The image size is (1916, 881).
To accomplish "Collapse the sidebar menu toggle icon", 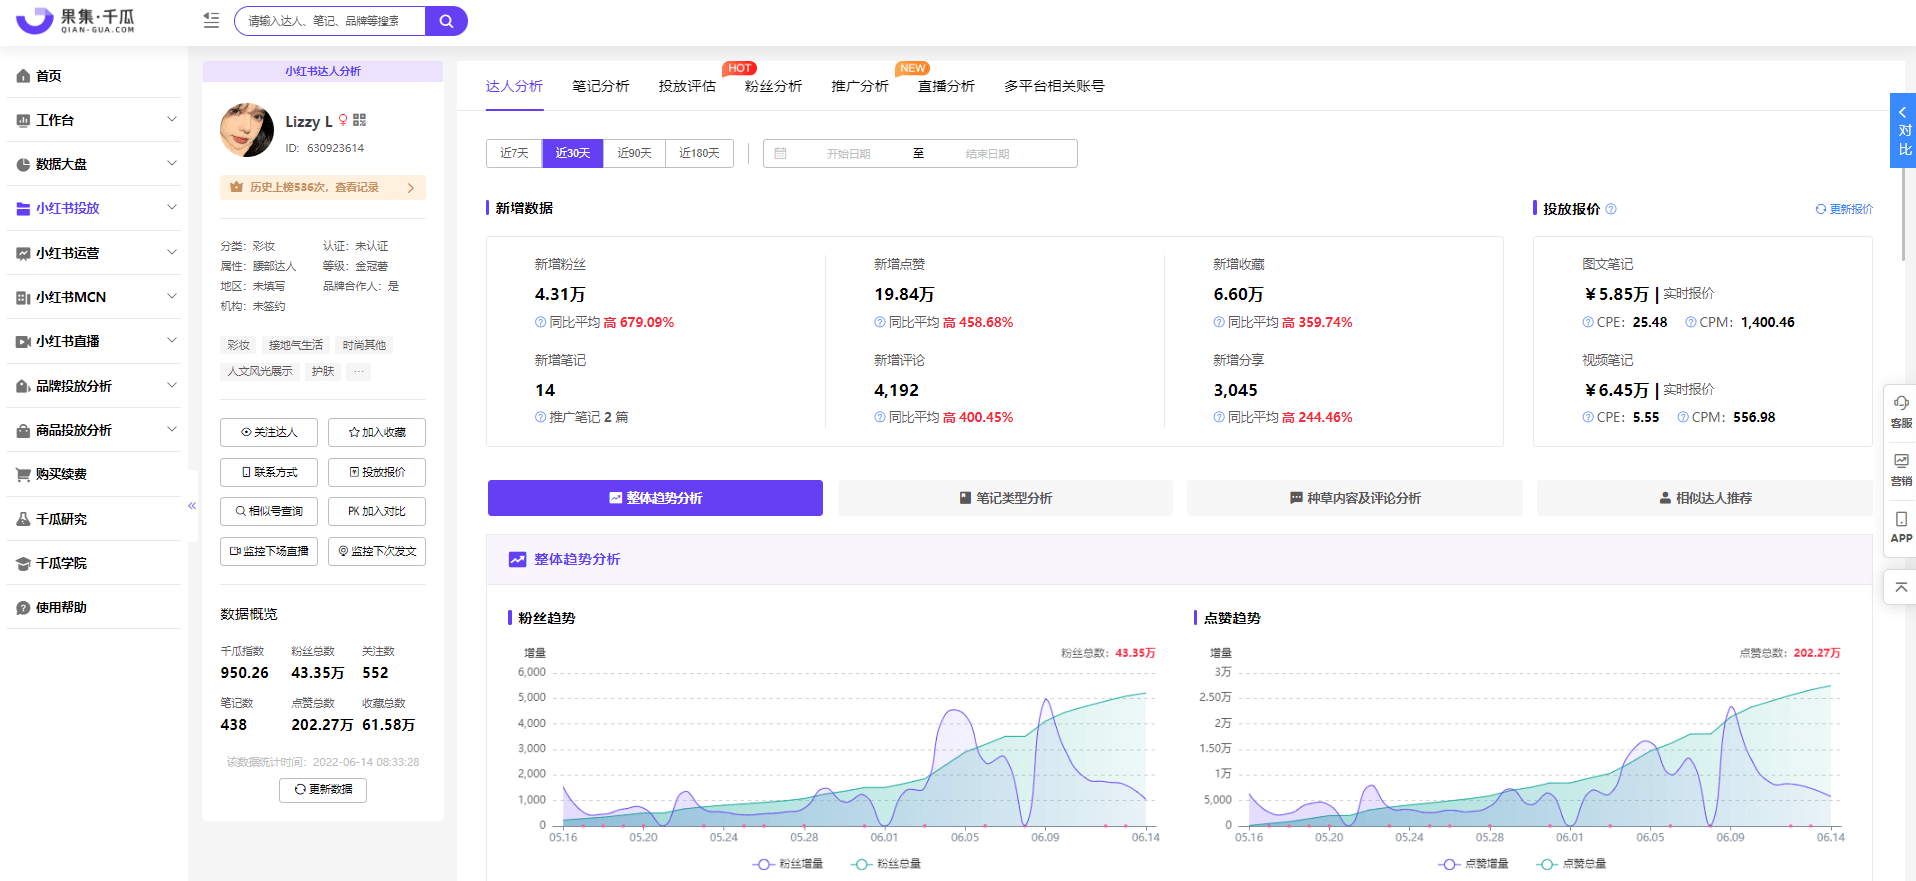I will click(211, 20).
